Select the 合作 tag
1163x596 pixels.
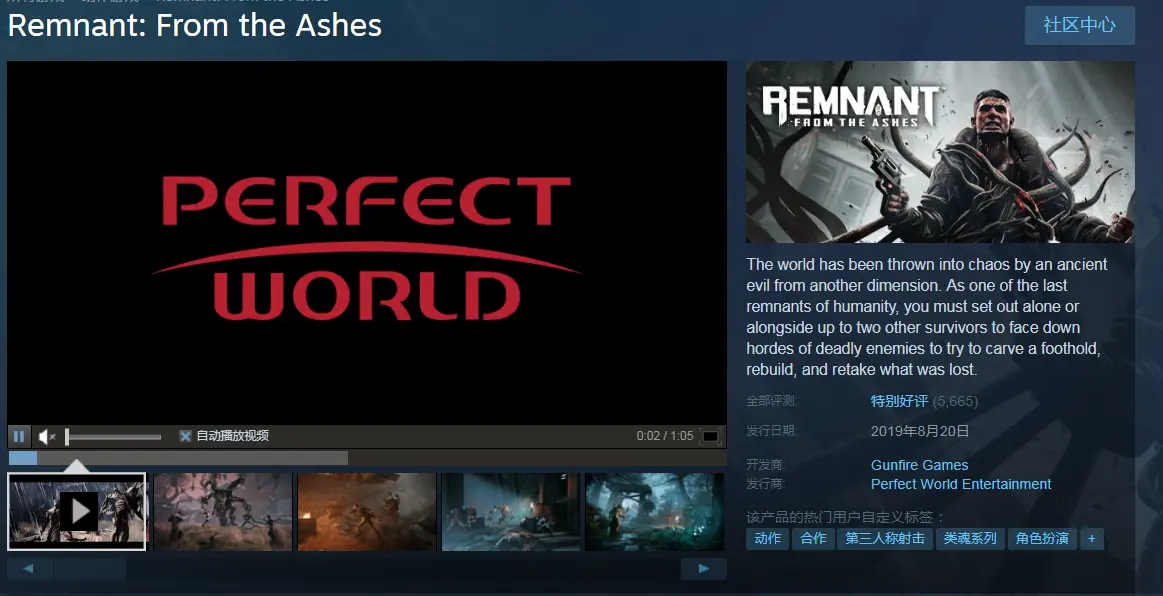click(813, 538)
